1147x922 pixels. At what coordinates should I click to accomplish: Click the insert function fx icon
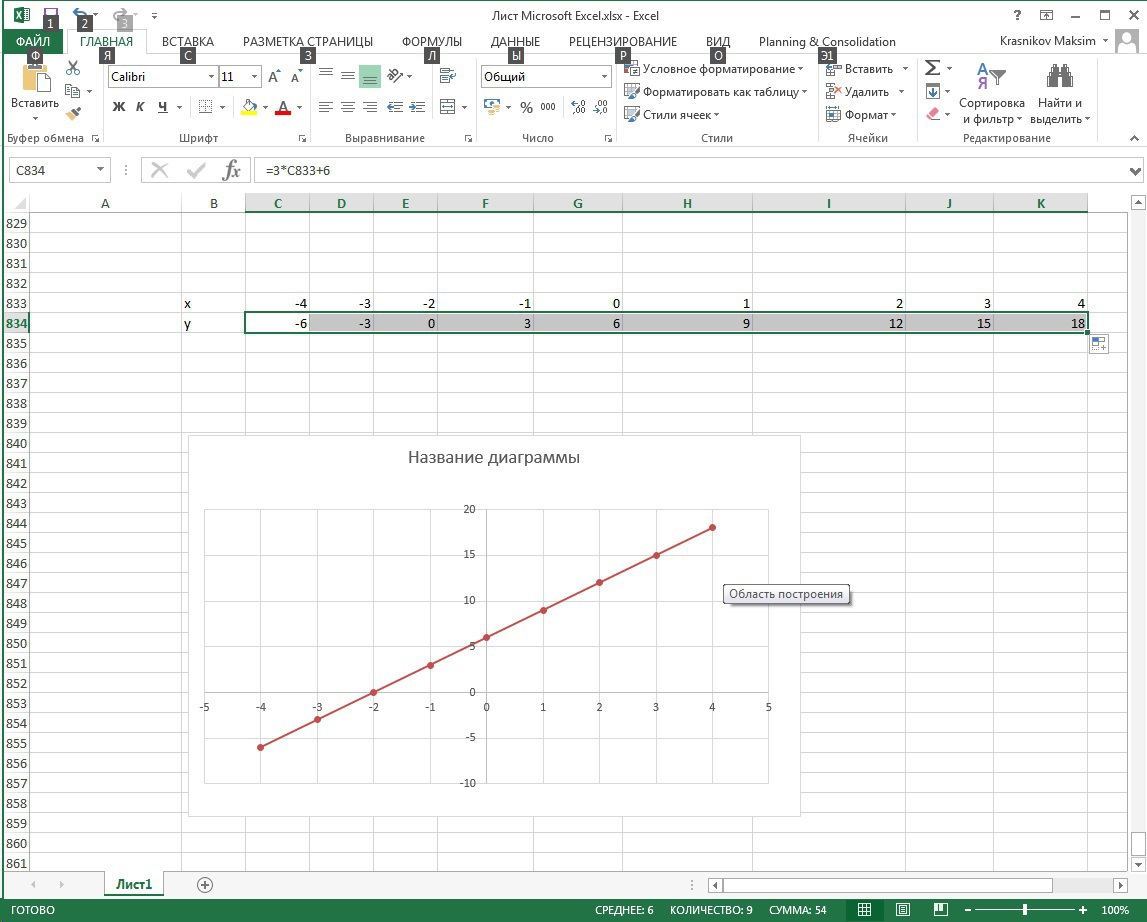[x=231, y=170]
